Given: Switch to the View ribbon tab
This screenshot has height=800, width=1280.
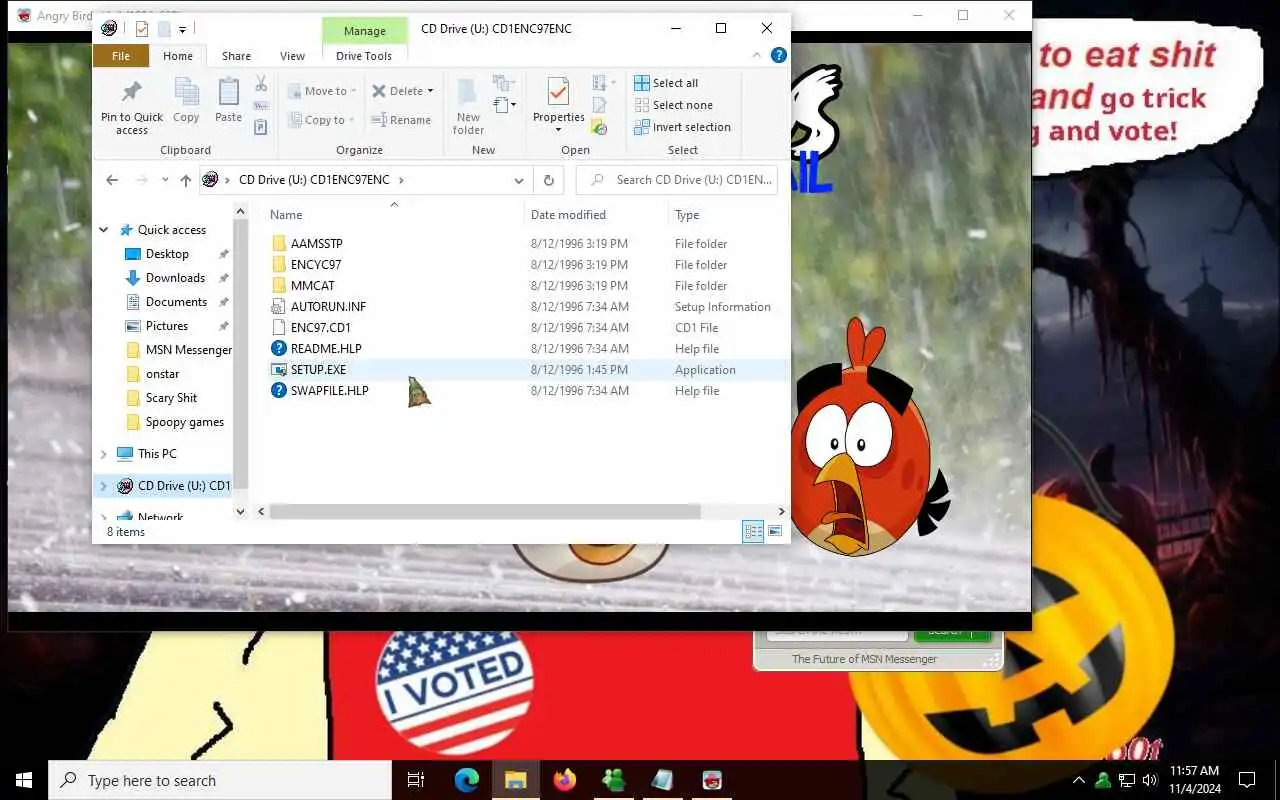Looking at the screenshot, I should [293, 56].
